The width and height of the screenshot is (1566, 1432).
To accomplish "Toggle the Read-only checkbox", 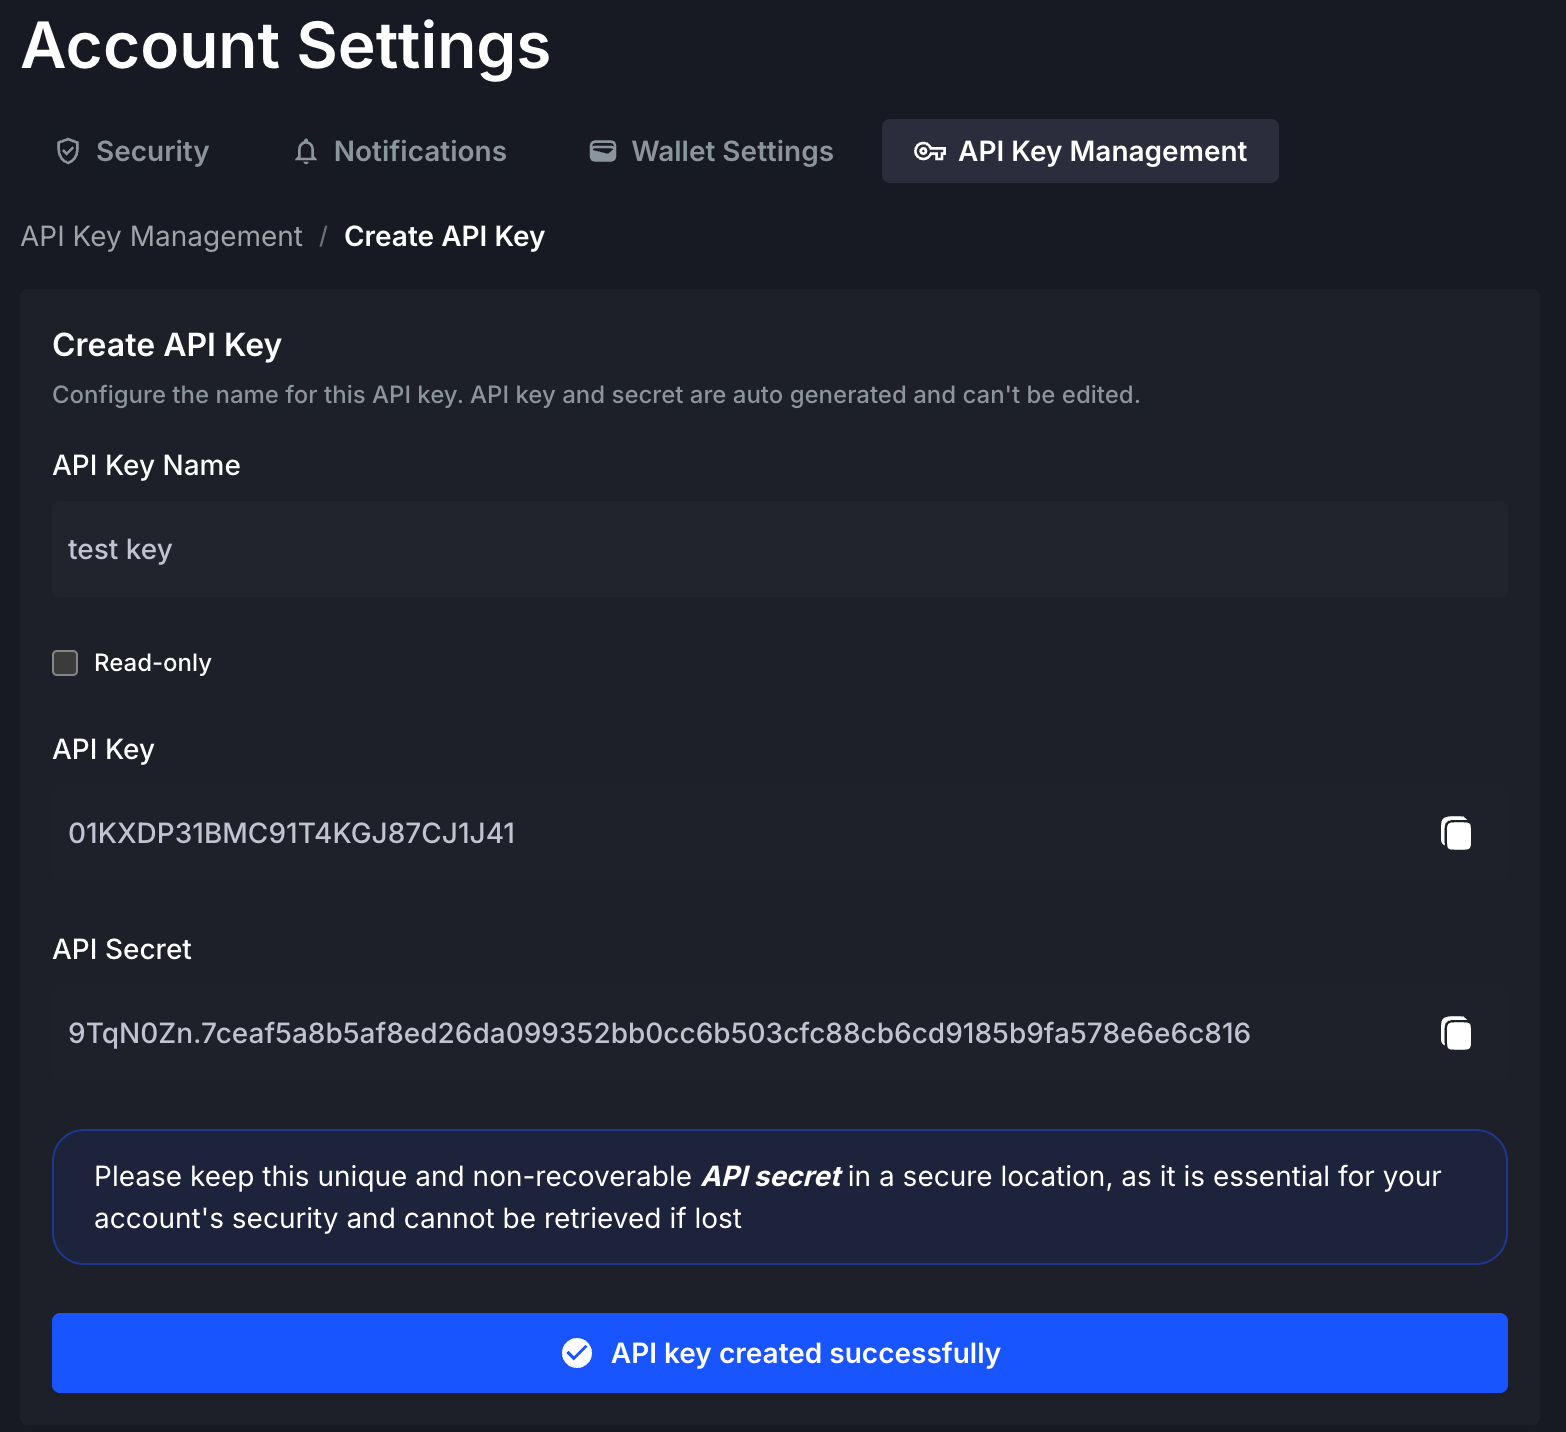I will pos(65,663).
